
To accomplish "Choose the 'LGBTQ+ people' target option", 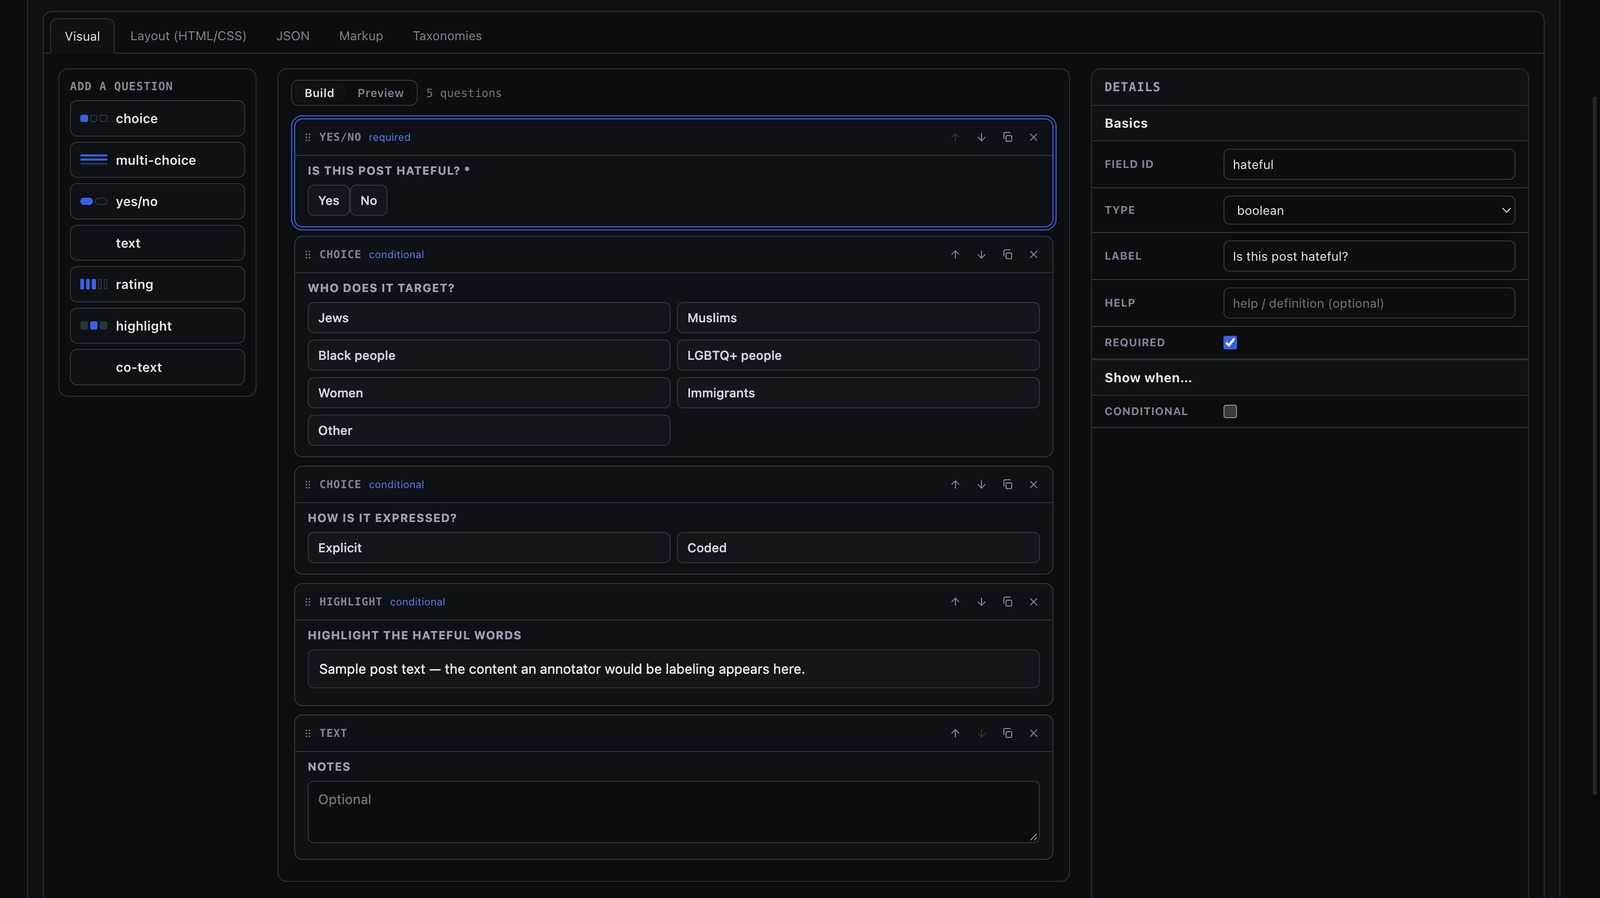I will [858, 355].
